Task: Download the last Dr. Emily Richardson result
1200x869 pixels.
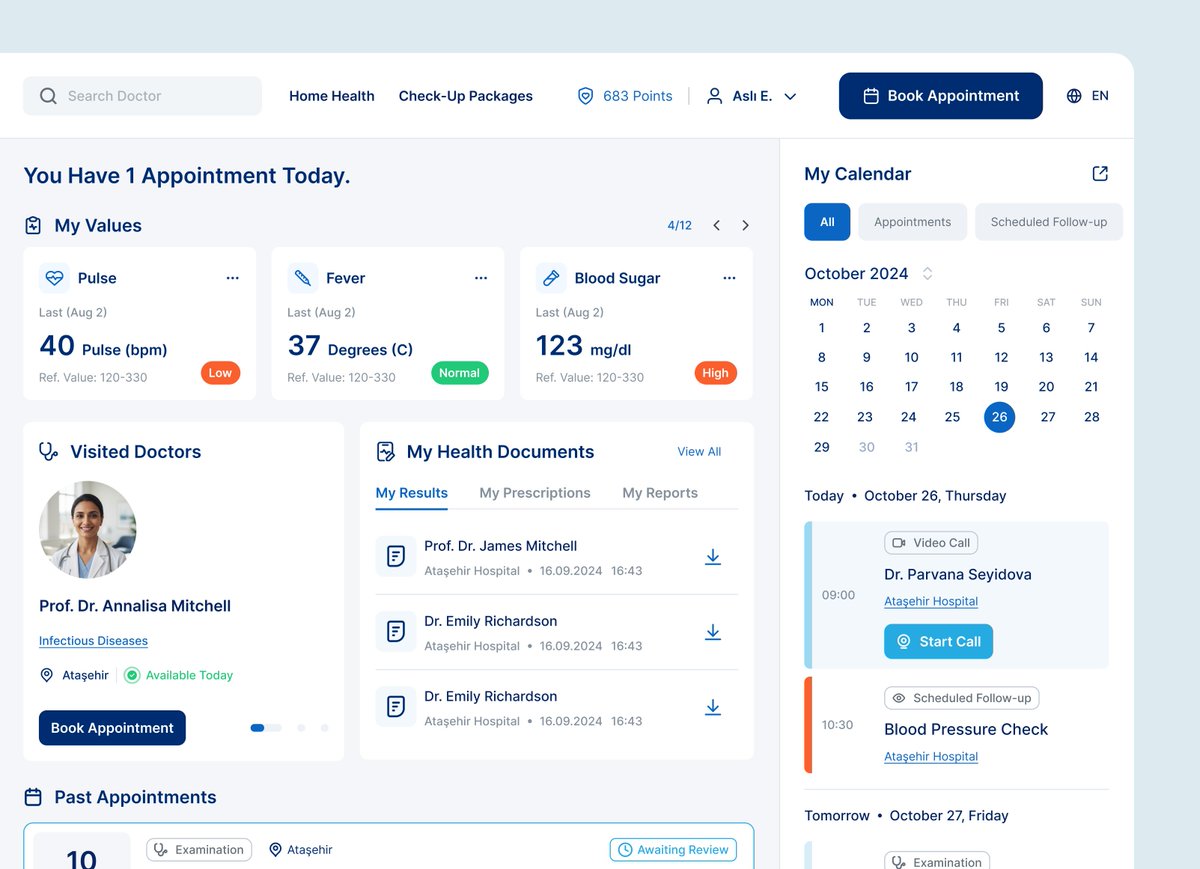Action: (713, 707)
